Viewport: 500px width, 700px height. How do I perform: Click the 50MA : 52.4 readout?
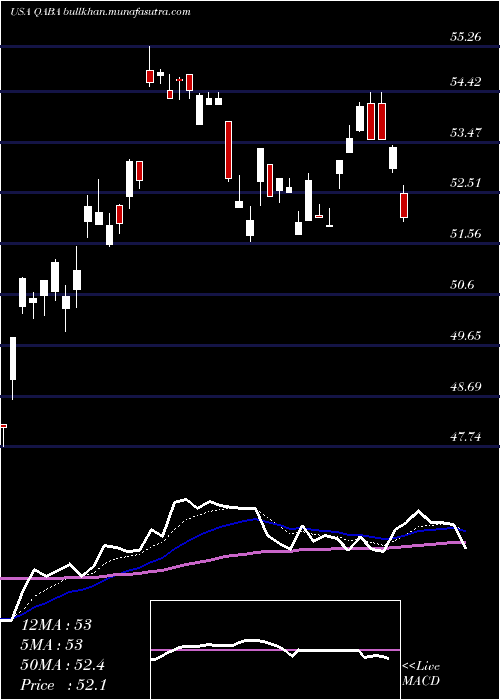[x=62, y=665]
